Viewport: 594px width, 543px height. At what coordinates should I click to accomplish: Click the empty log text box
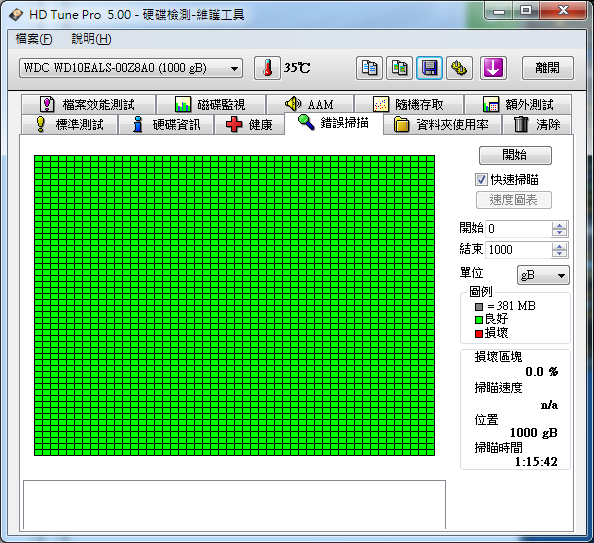tap(234, 505)
